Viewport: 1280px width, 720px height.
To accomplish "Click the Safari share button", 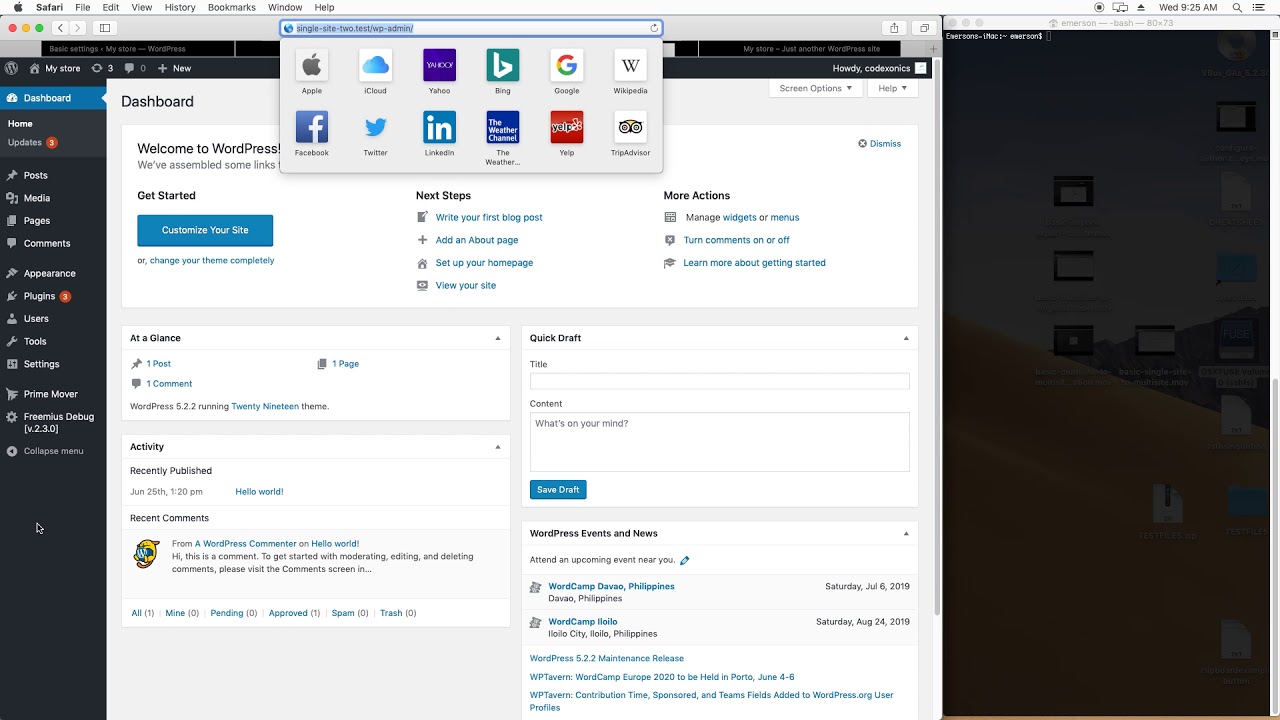I will coord(894,28).
